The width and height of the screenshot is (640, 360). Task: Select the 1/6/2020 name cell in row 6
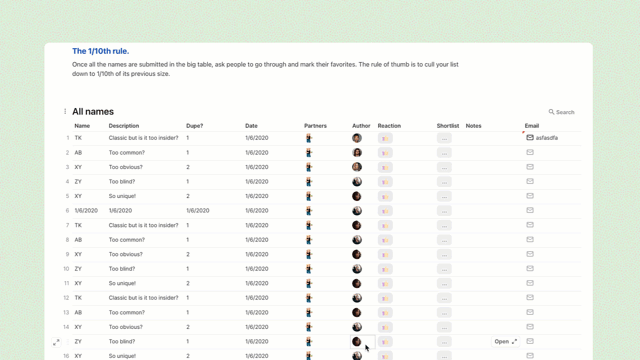[x=86, y=211]
